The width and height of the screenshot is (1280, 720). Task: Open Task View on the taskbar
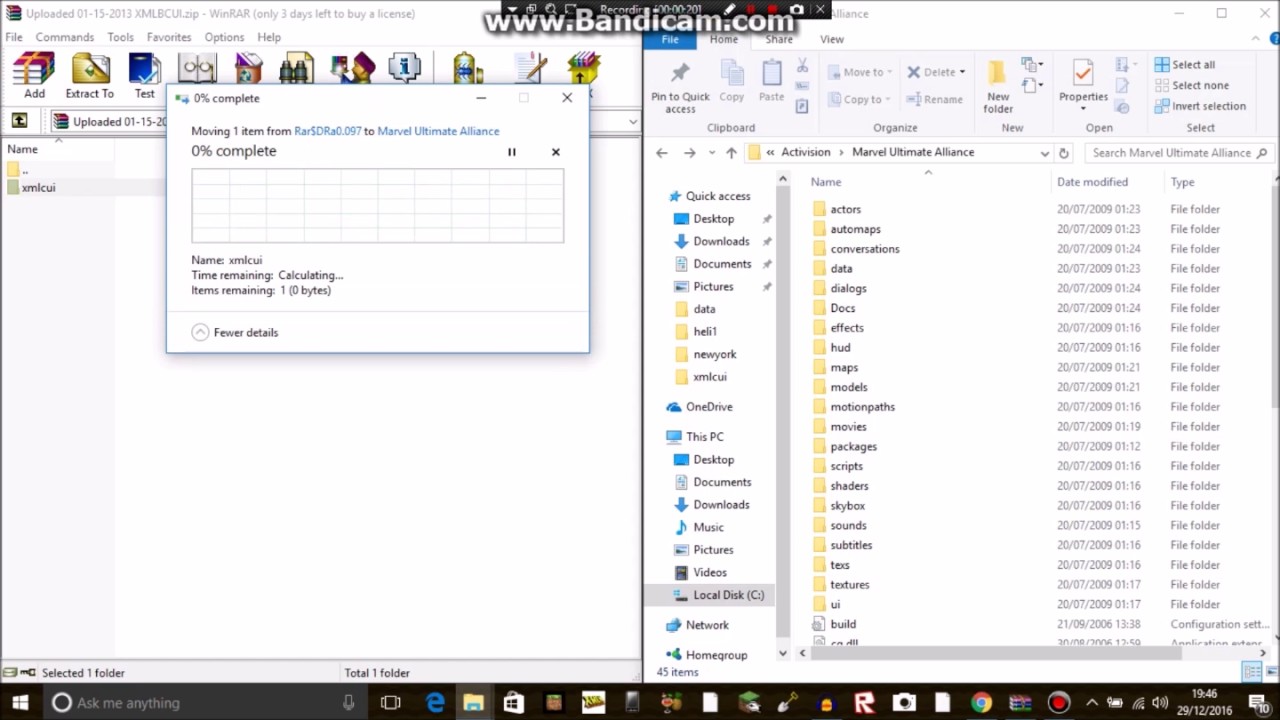pyautogui.click(x=391, y=702)
